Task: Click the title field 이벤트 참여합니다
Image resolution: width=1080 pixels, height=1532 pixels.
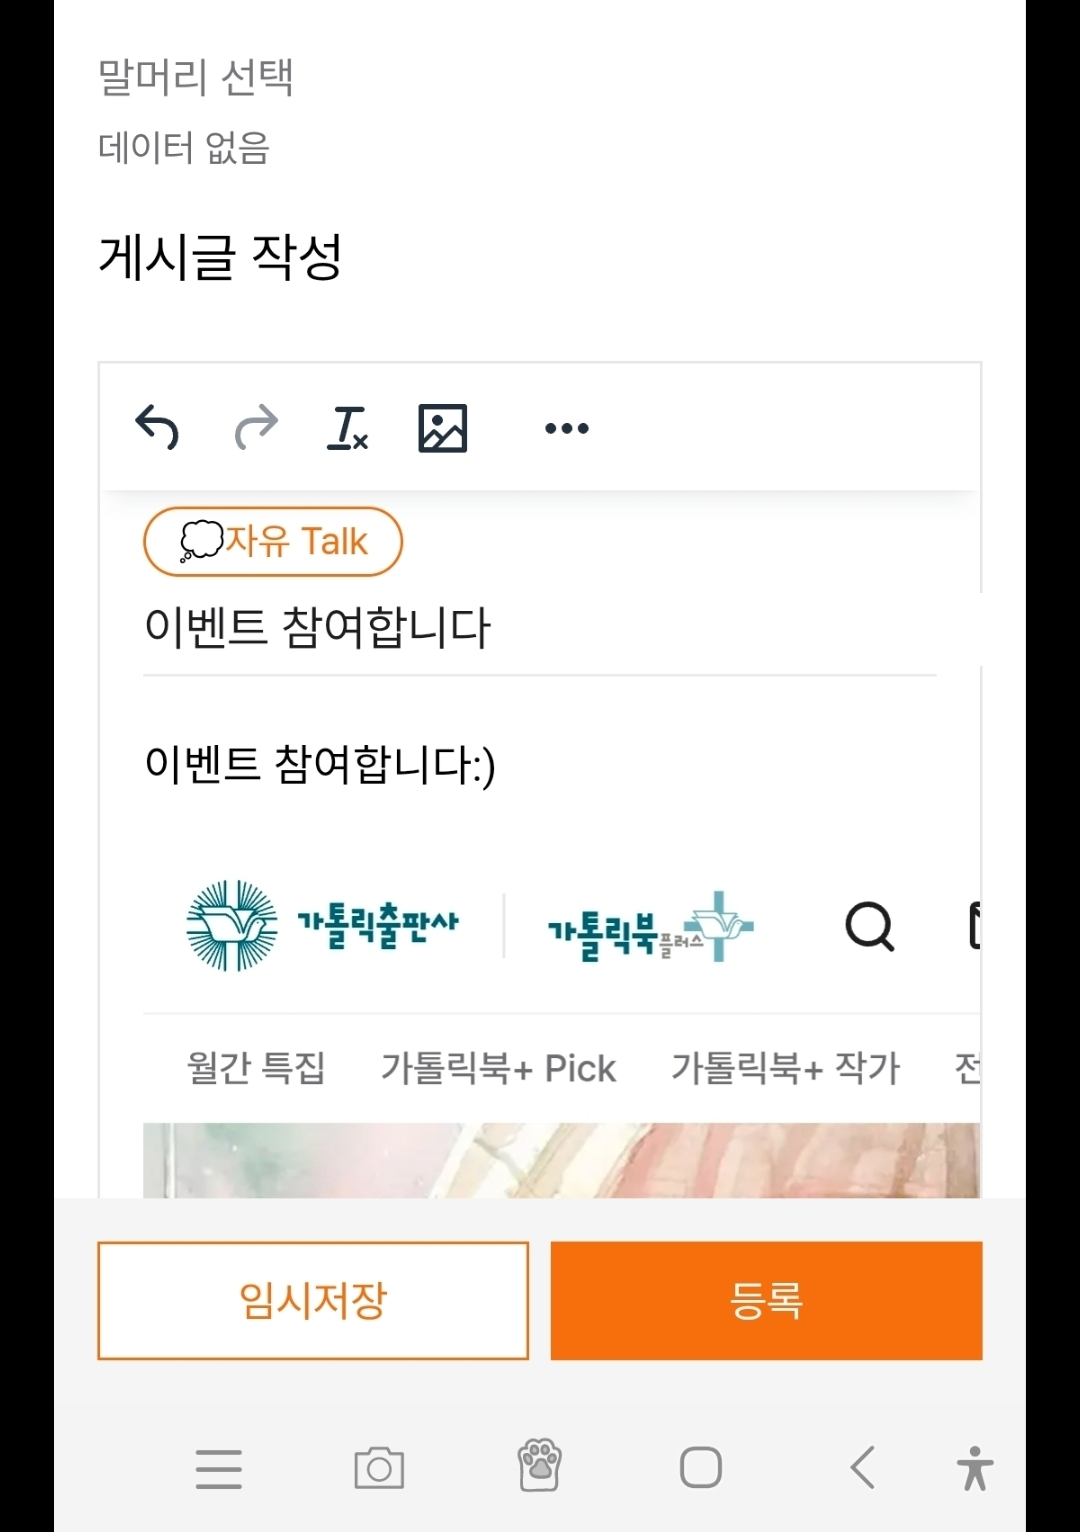Action: (540, 628)
